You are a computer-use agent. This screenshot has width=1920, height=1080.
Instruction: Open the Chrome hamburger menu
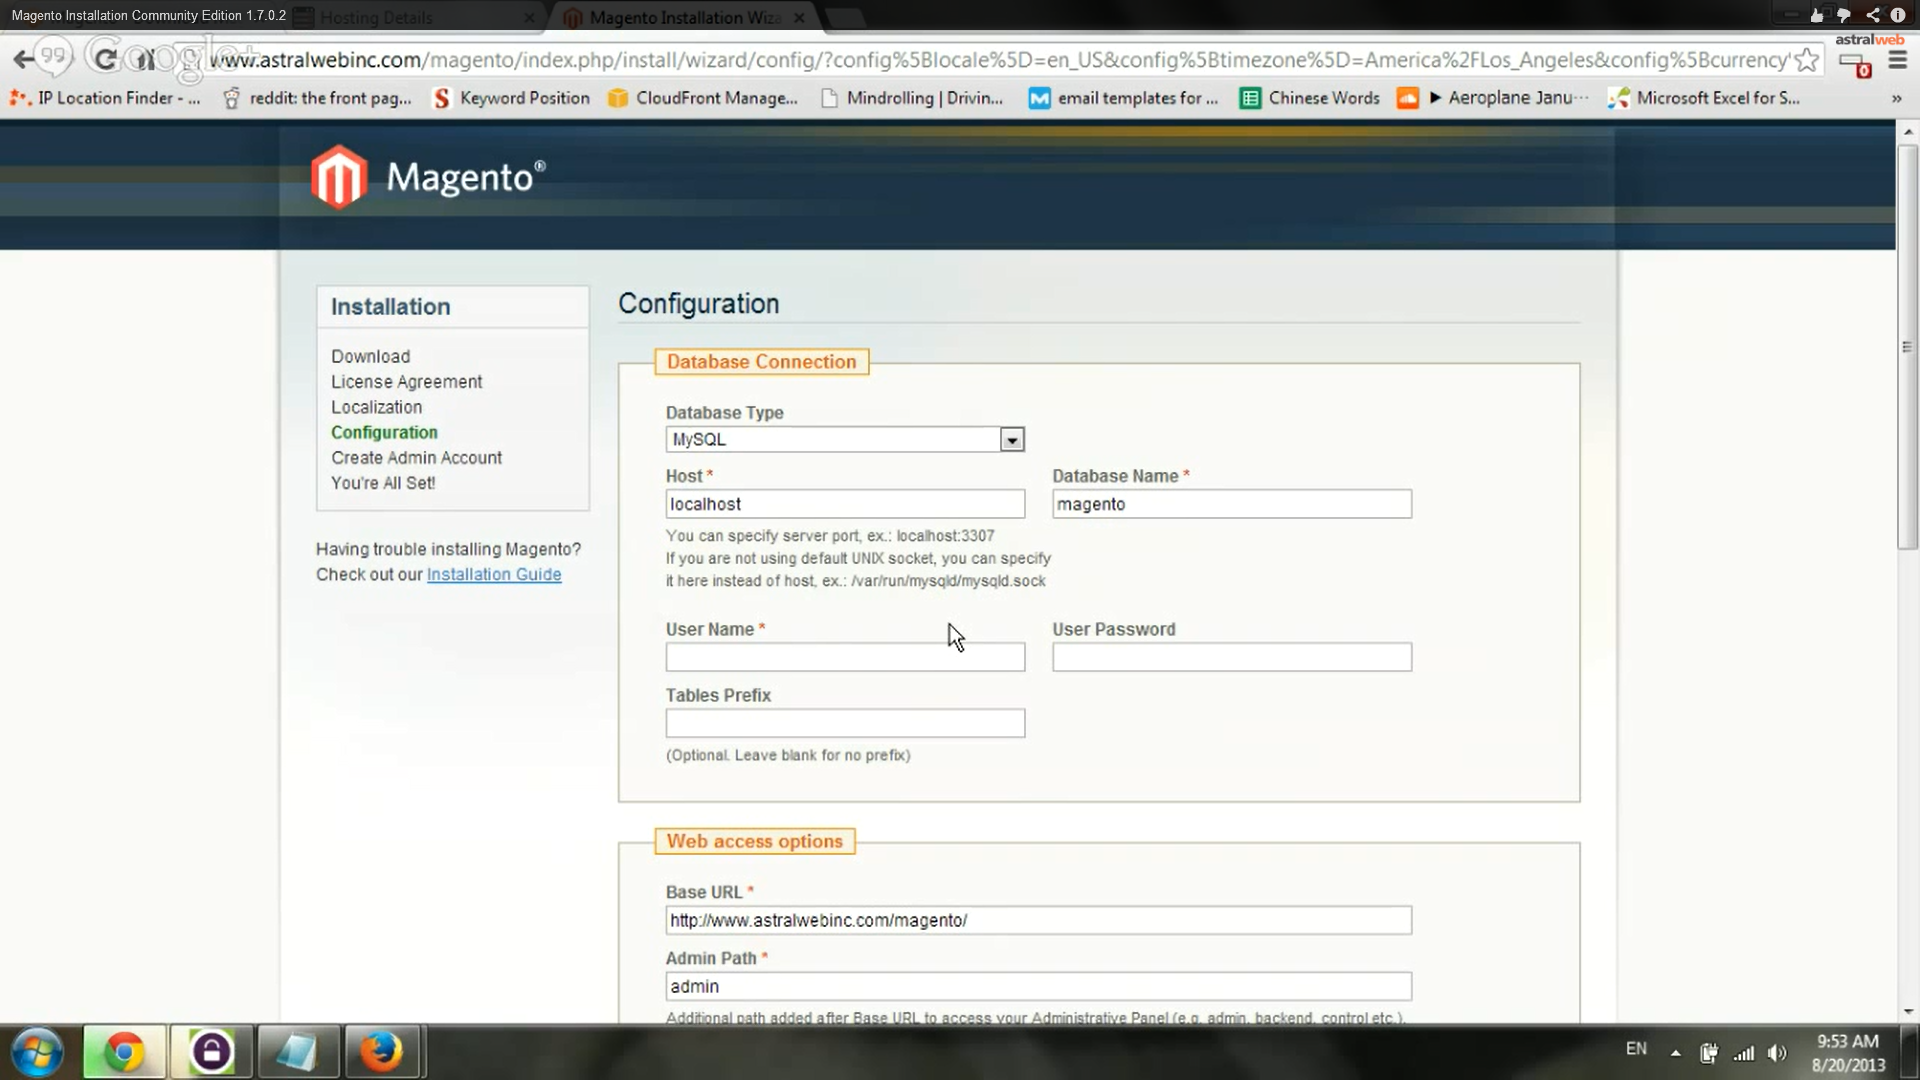tap(1897, 60)
